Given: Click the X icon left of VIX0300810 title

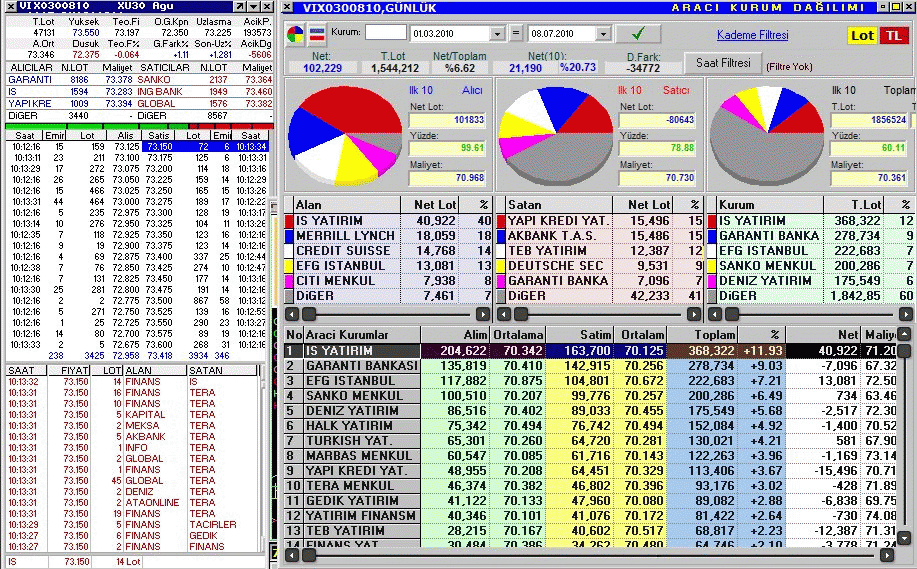Looking at the screenshot, I should click(10, 6).
